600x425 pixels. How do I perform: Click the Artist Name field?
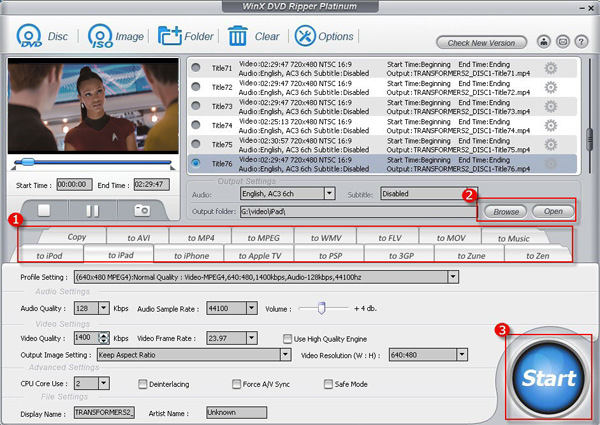pyautogui.click(x=236, y=412)
